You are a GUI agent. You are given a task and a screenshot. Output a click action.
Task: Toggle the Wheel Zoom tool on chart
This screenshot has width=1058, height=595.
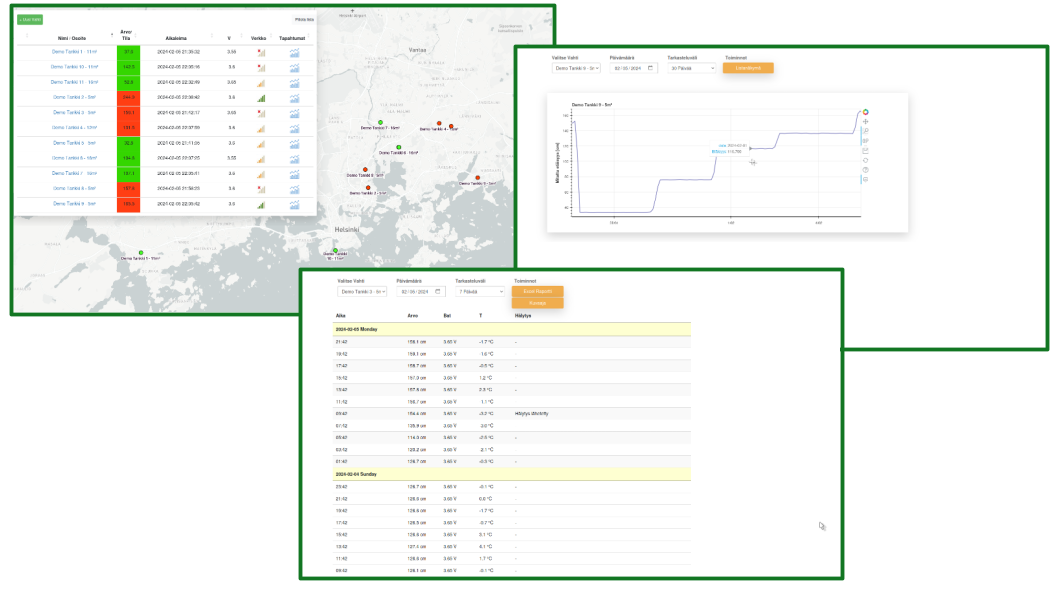(x=866, y=141)
